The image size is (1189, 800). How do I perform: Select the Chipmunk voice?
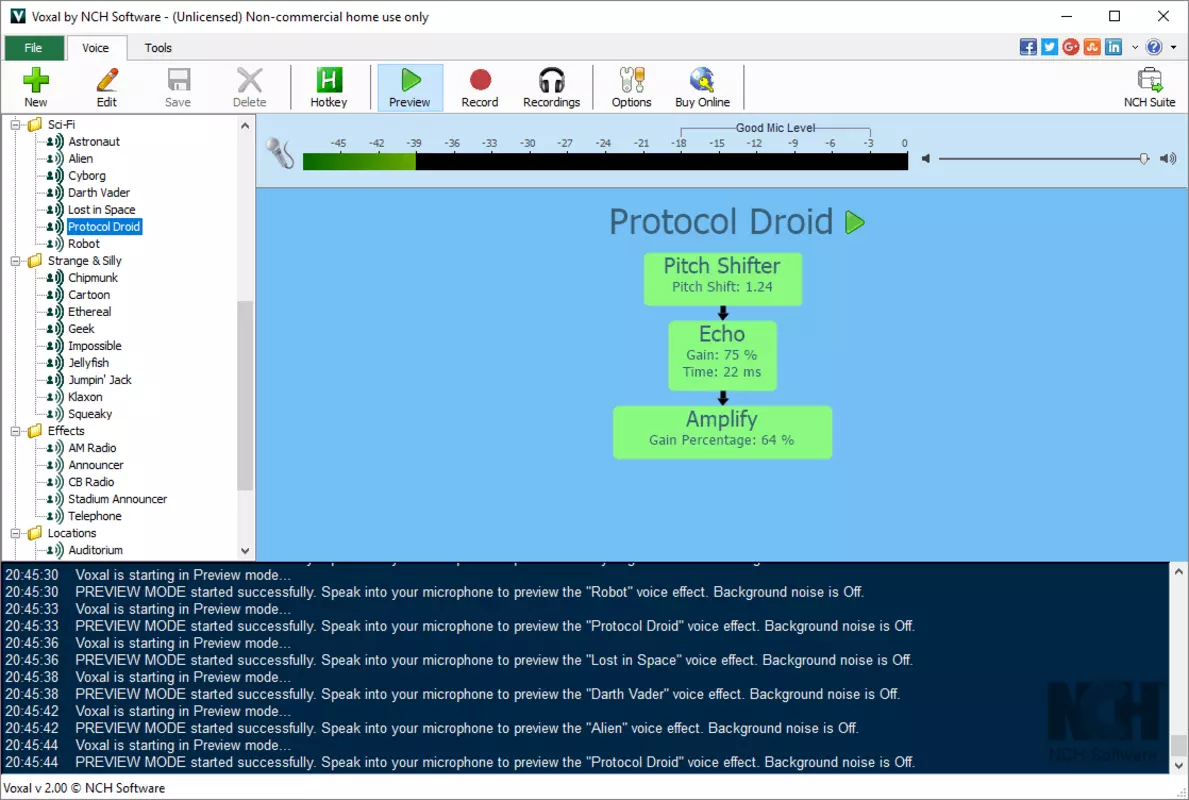[93, 278]
